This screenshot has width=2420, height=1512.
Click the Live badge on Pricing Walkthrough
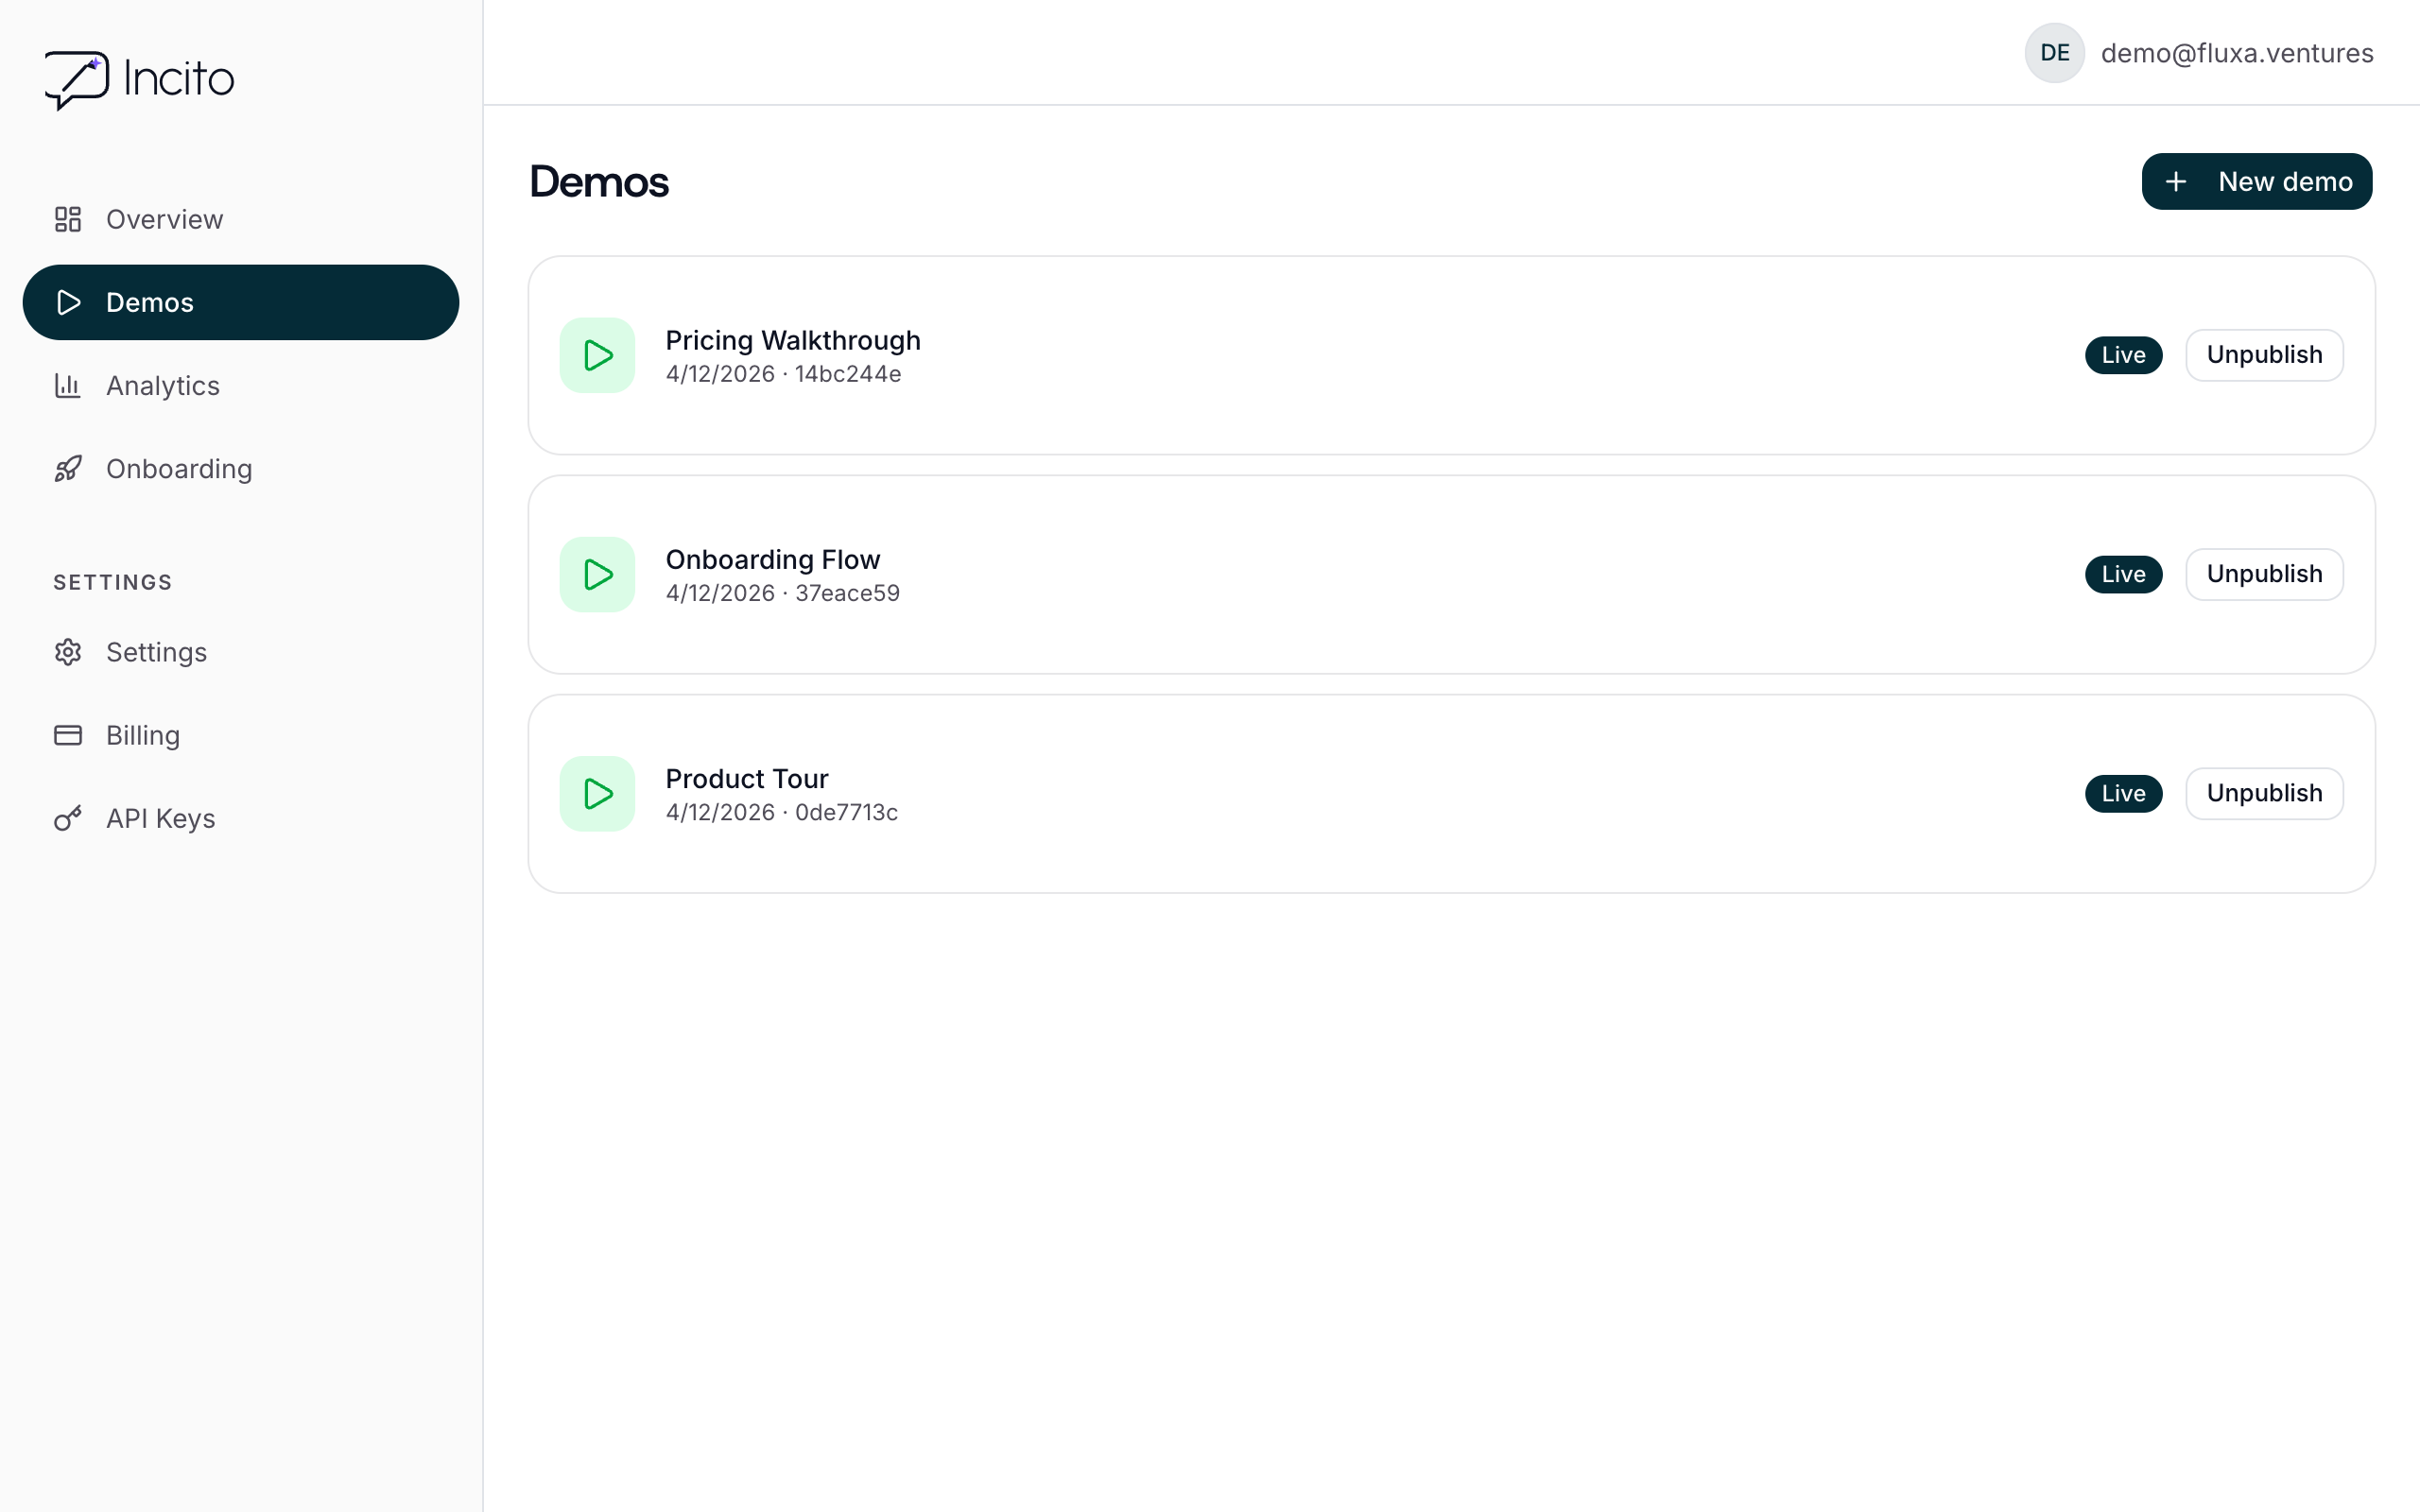pos(2123,354)
